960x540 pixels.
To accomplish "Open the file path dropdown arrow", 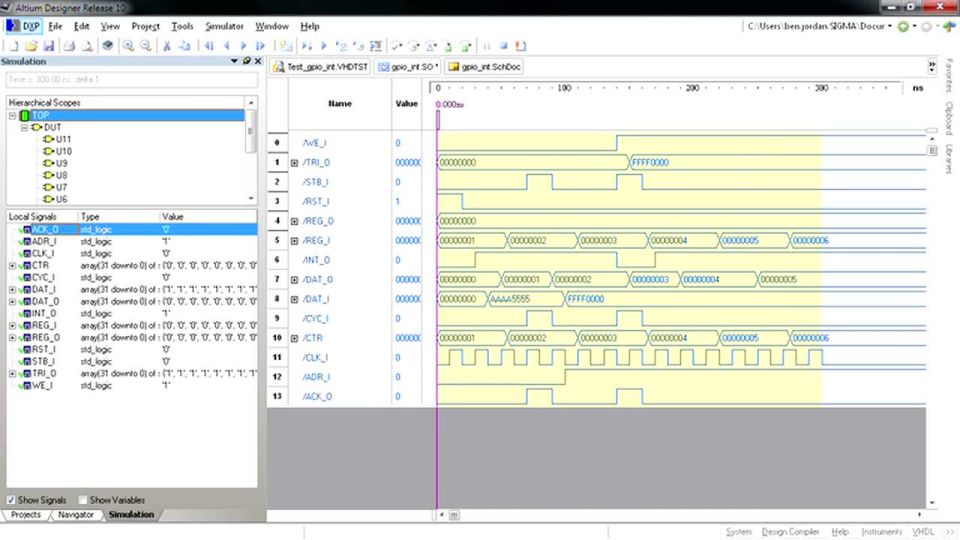I will pos(890,26).
